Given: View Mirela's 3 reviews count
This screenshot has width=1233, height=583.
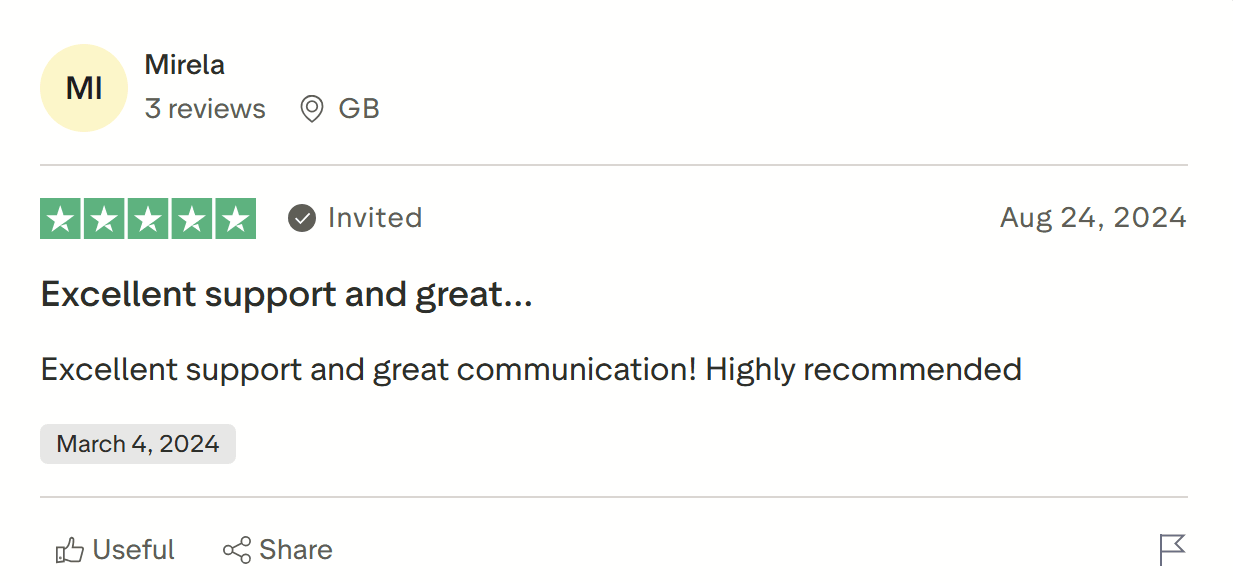Looking at the screenshot, I should (x=205, y=109).
